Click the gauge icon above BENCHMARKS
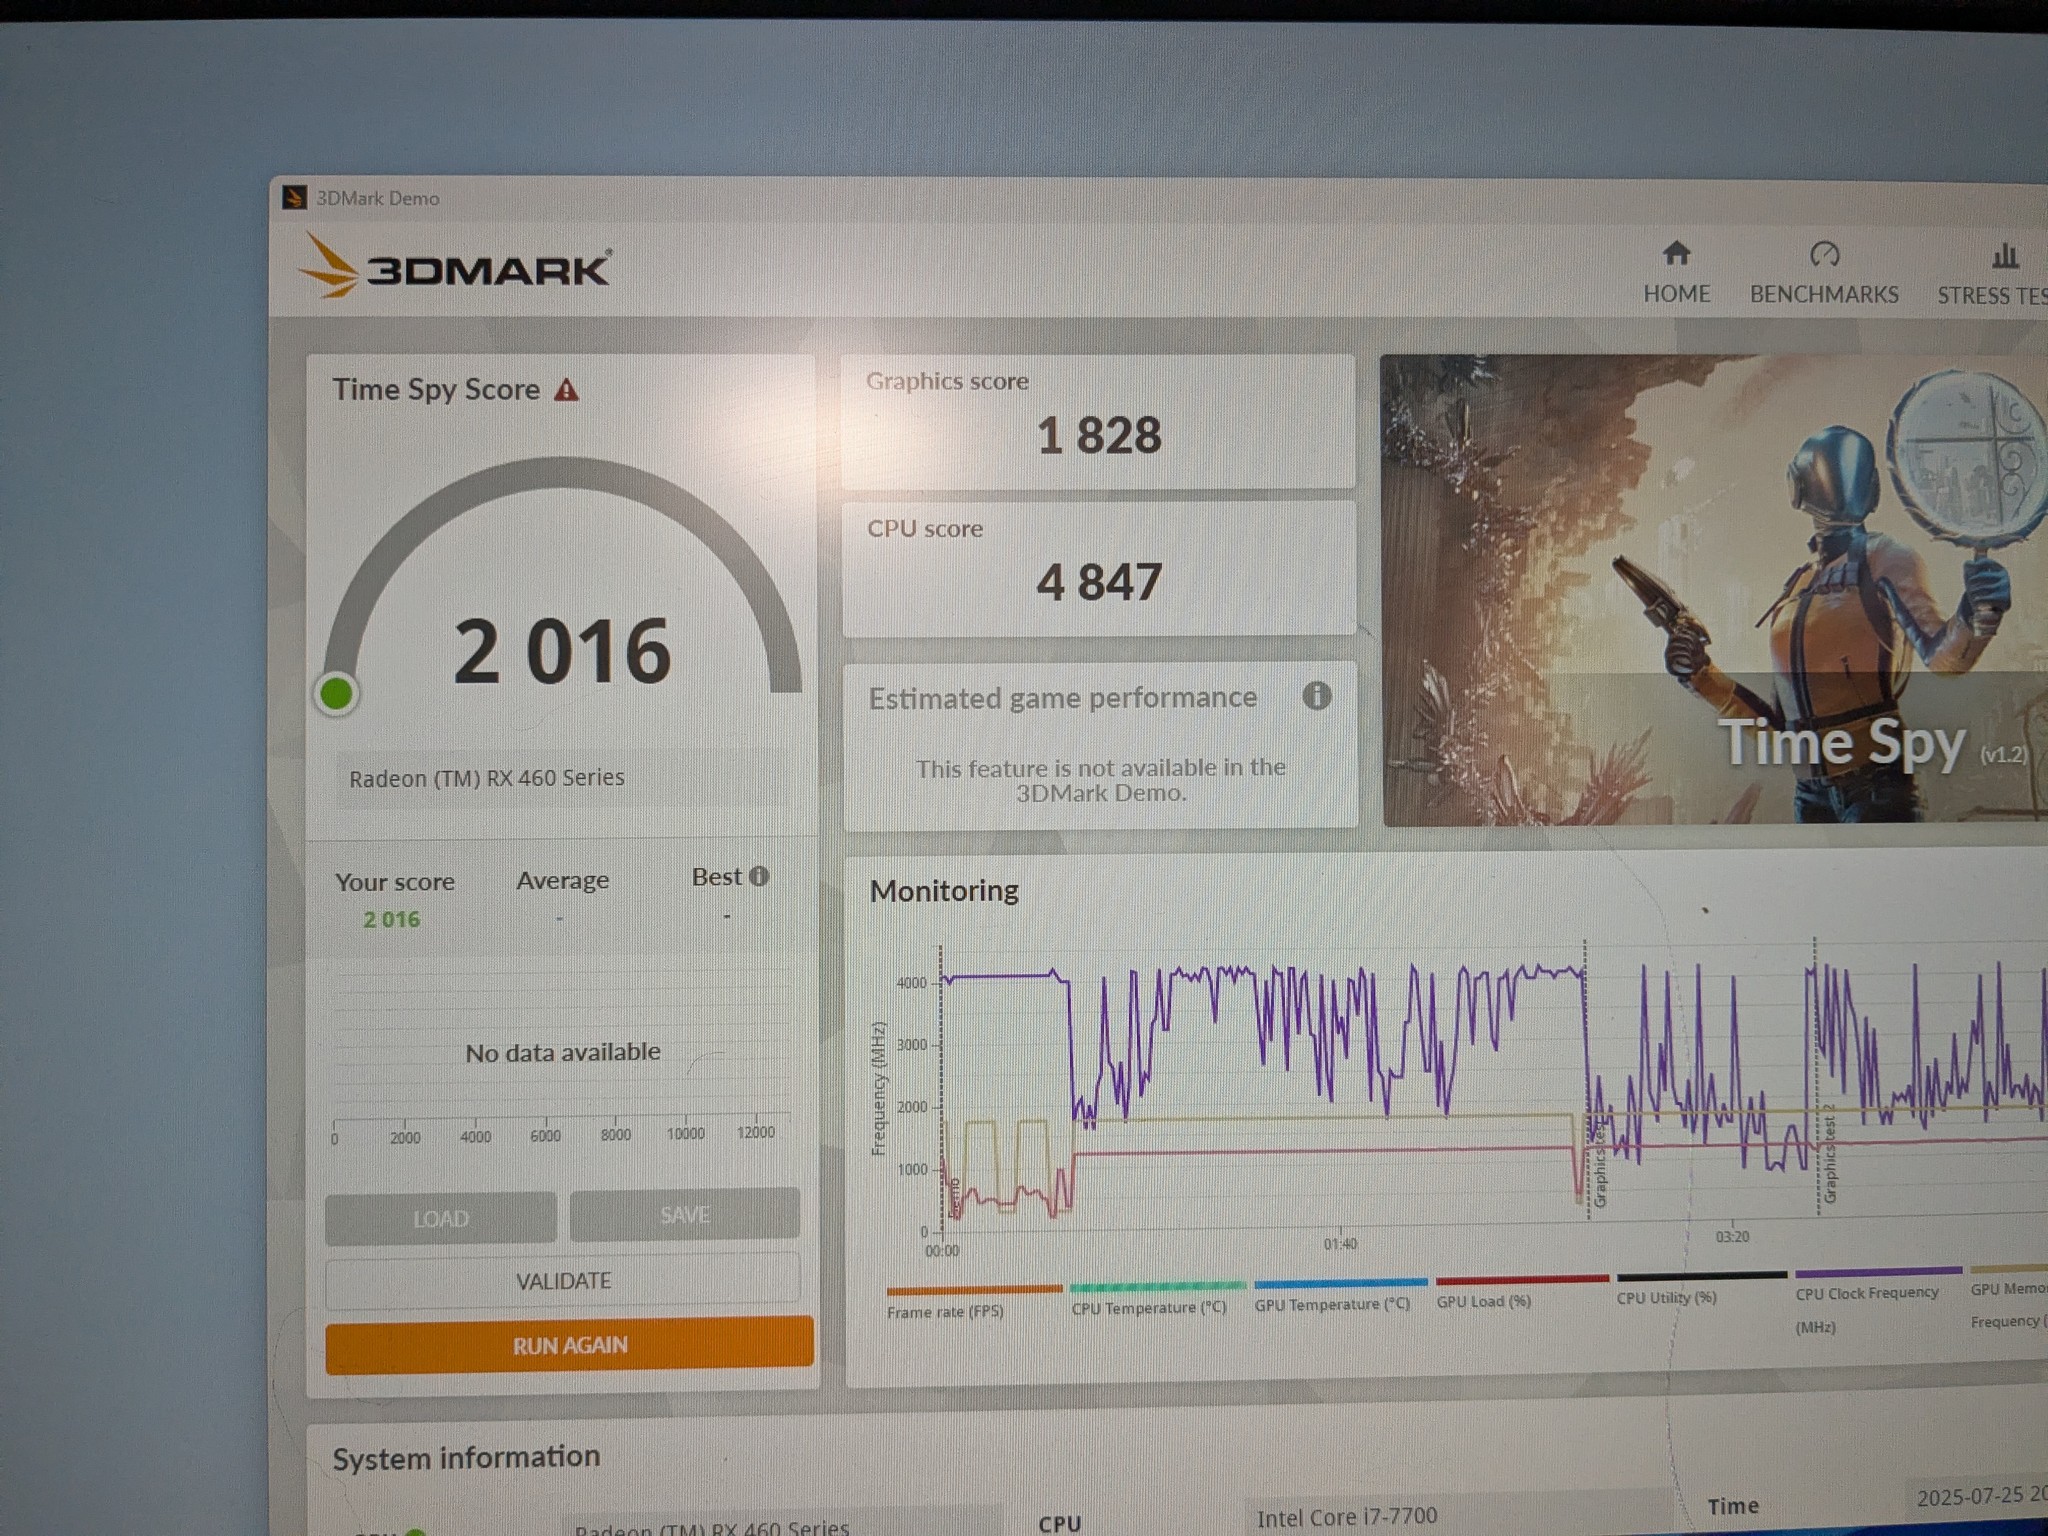 pos(1824,254)
